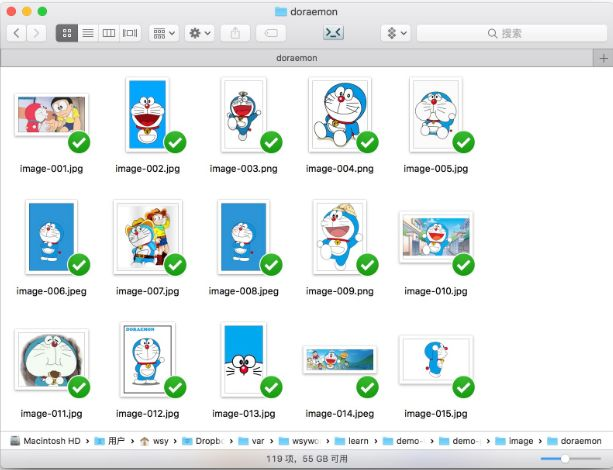613x470 pixels.
Task: Click the file name image-012.jpg
Action: 148,414
